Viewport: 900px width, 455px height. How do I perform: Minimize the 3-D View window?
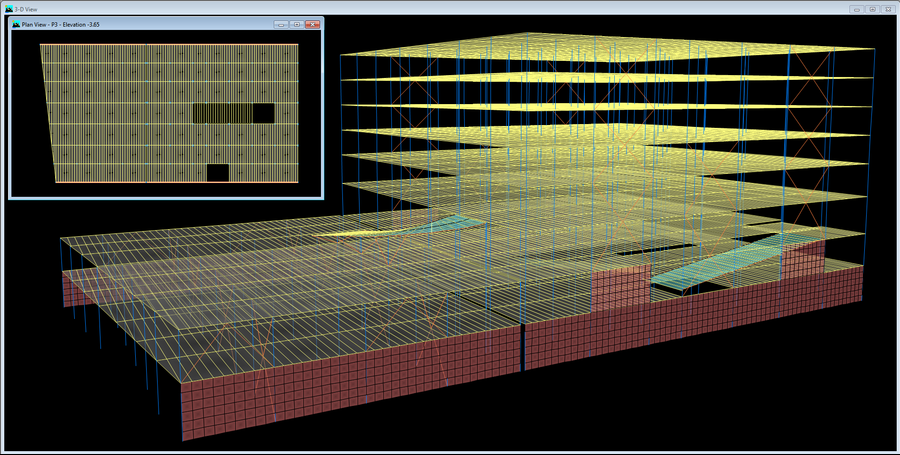click(857, 8)
